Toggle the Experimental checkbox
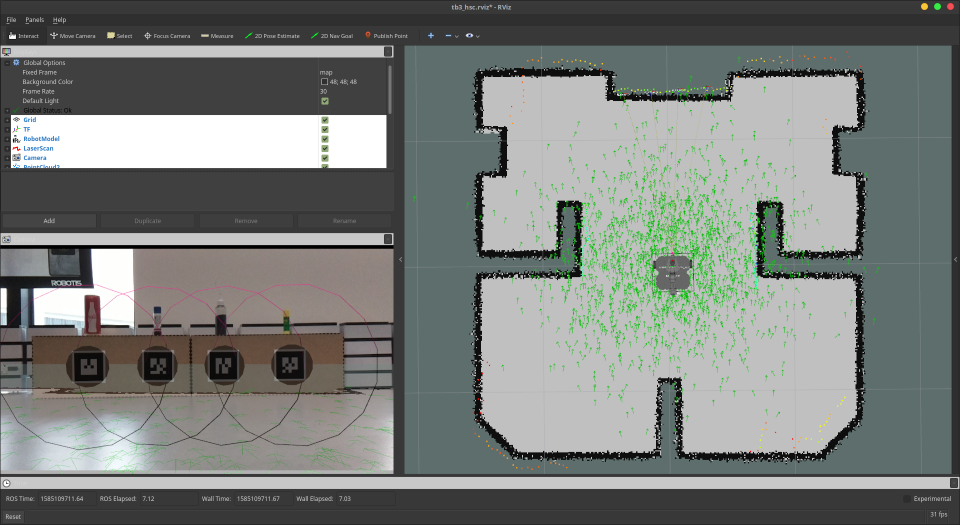Screen dimensions: 960x525 pos(907,499)
